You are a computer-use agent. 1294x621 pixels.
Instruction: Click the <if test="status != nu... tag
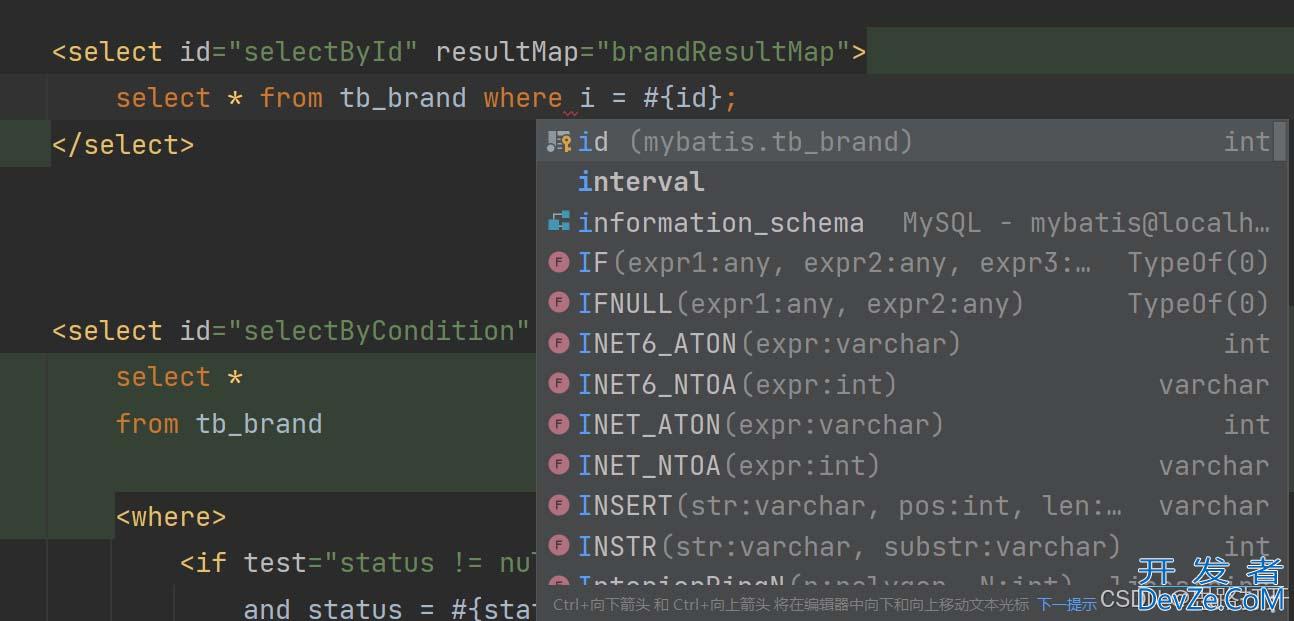(358, 563)
